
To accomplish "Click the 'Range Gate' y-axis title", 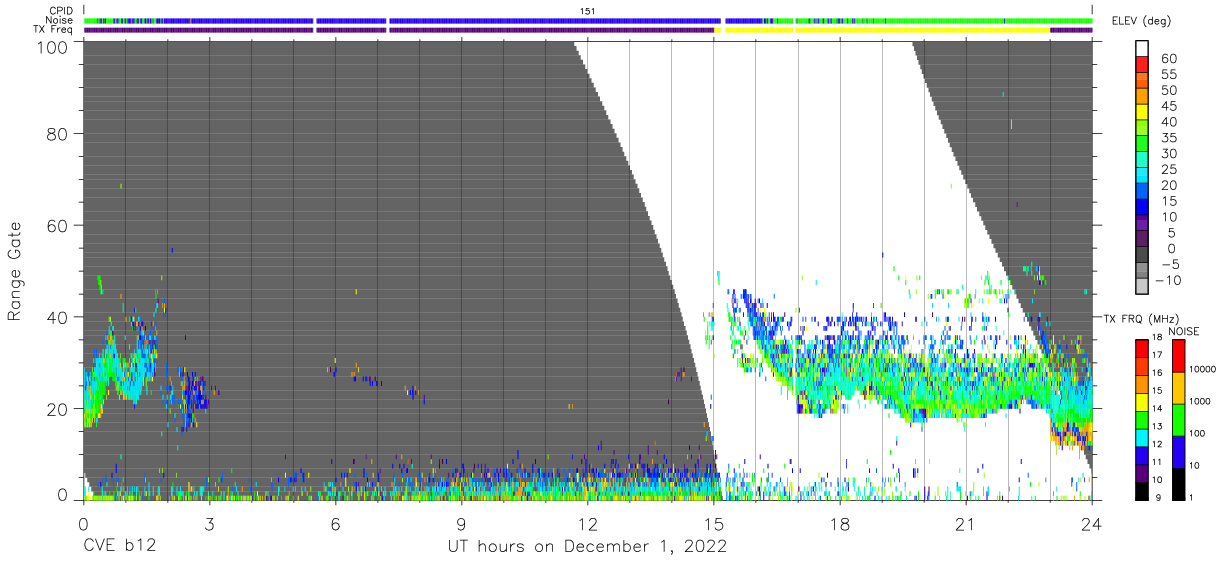I will [15, 271].
